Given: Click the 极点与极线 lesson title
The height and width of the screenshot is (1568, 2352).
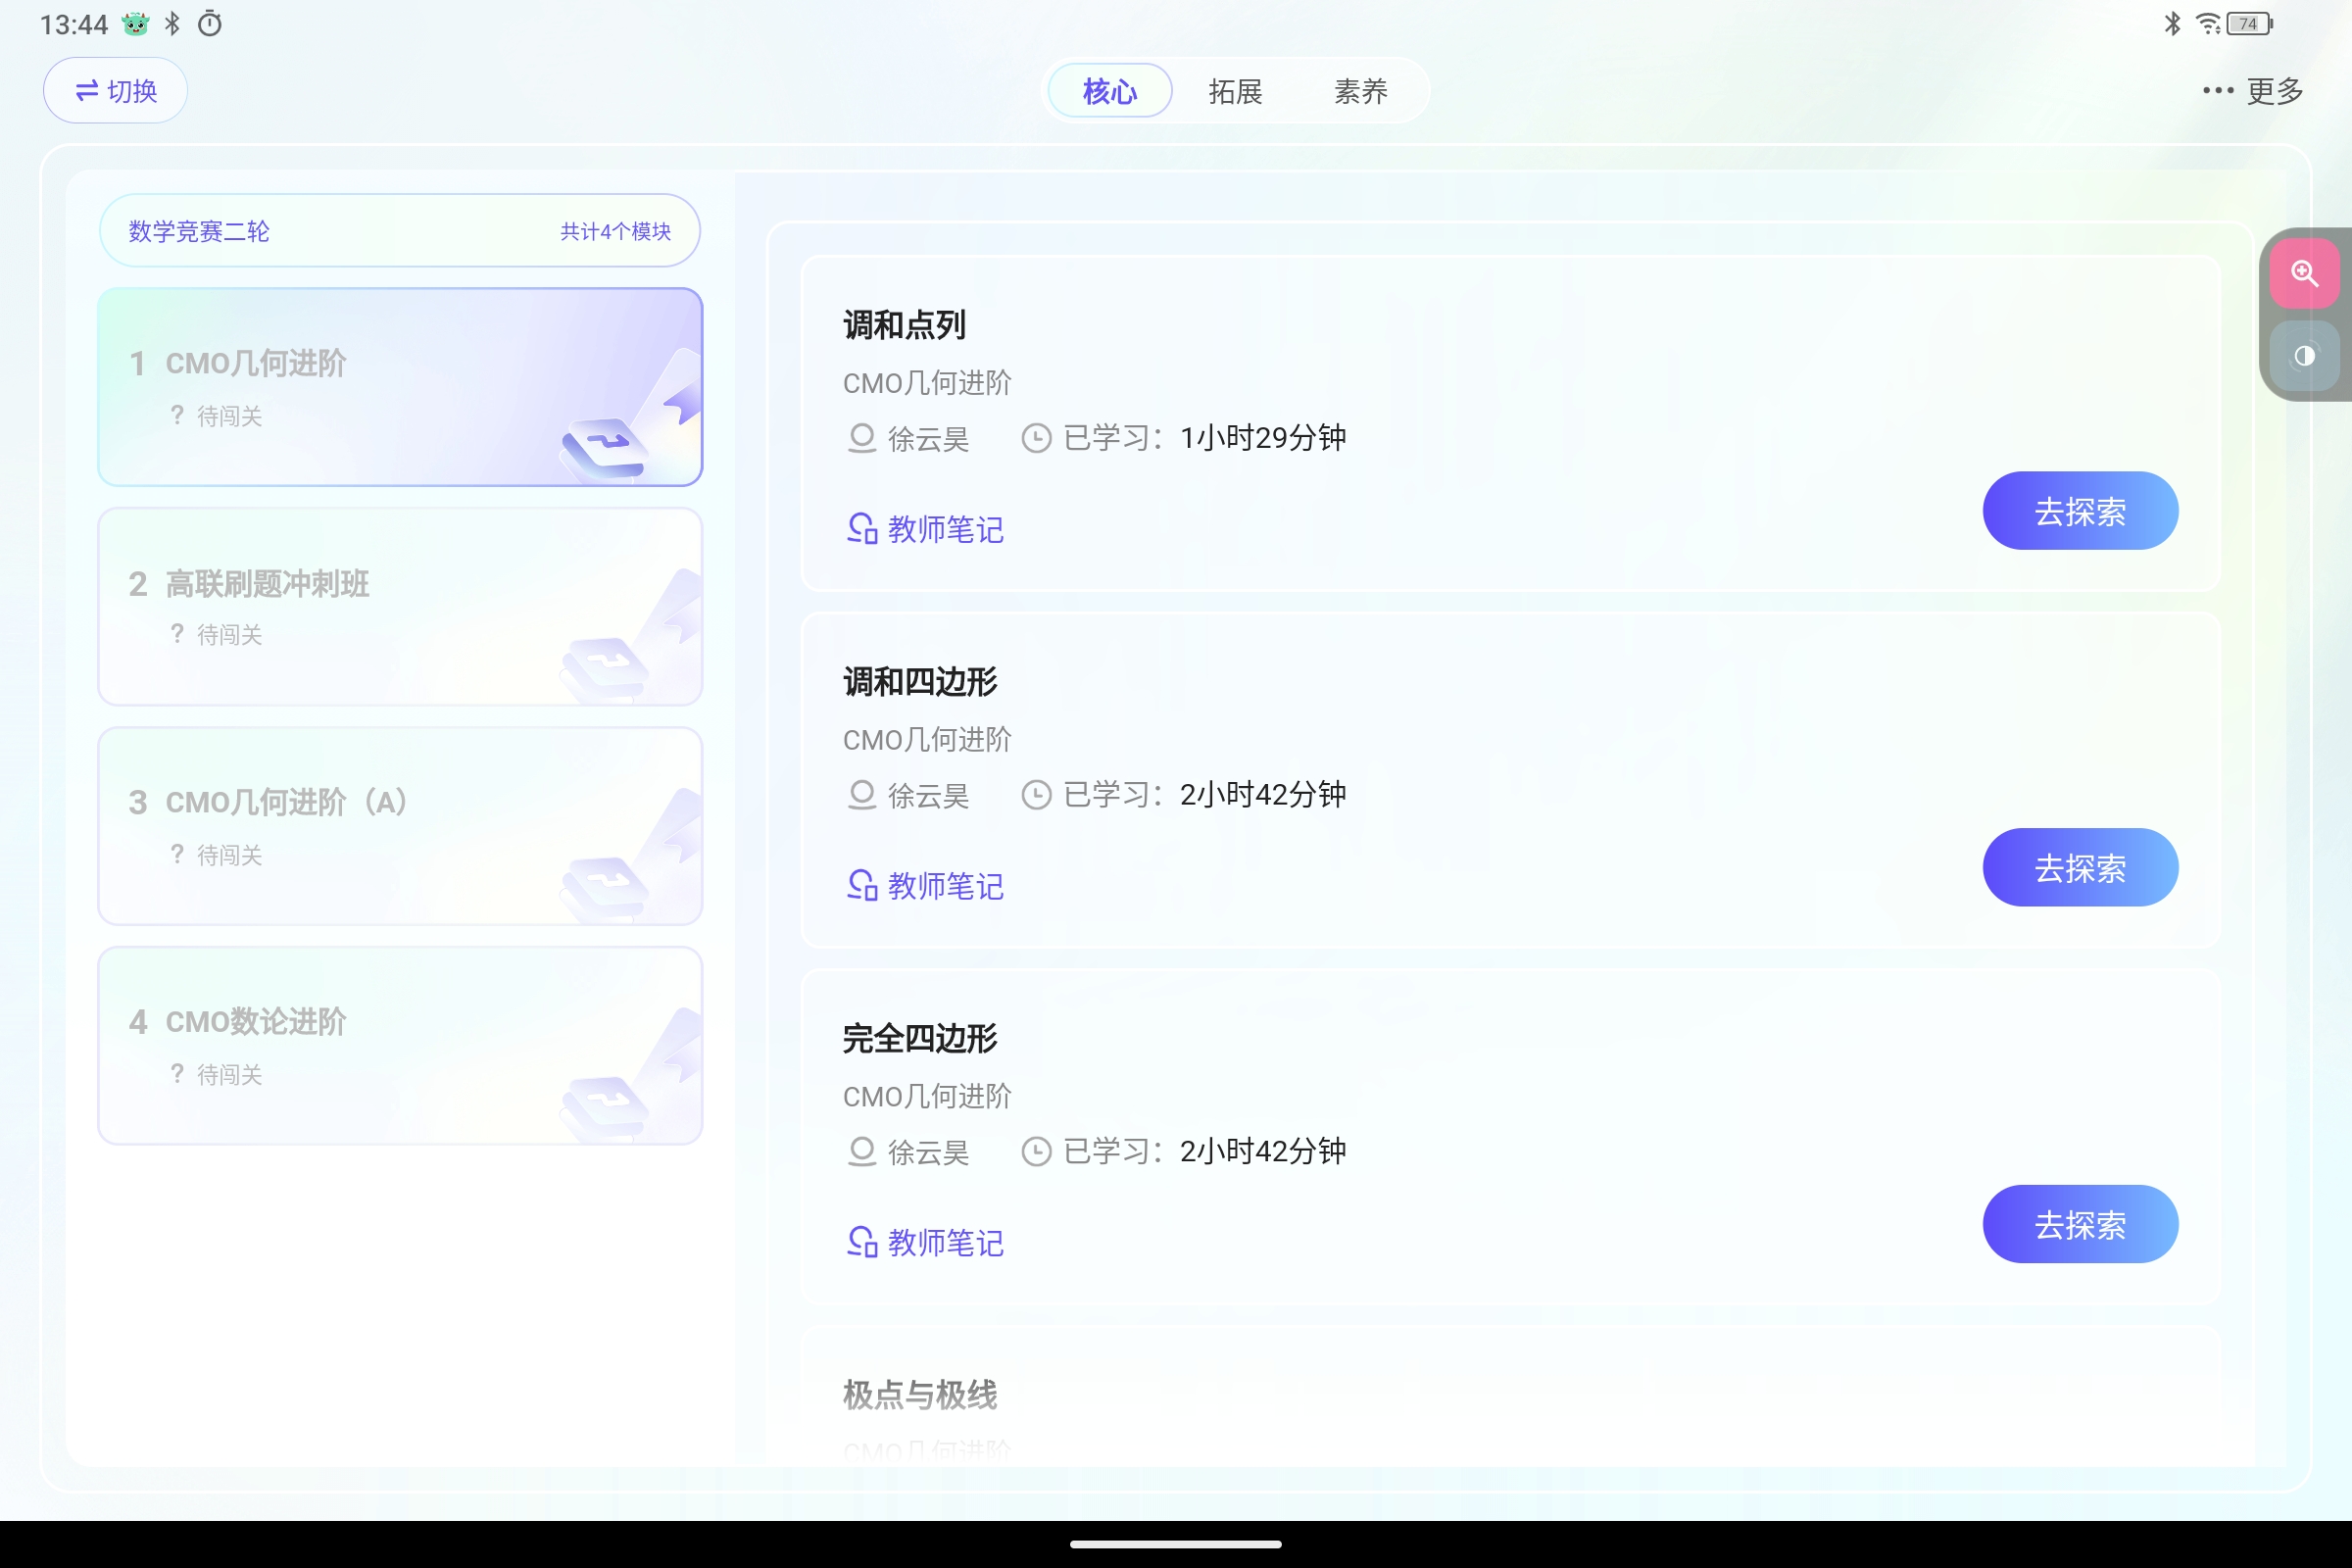Looking at the screenshot, I should pyautogui.click(x=920, y=1395).
